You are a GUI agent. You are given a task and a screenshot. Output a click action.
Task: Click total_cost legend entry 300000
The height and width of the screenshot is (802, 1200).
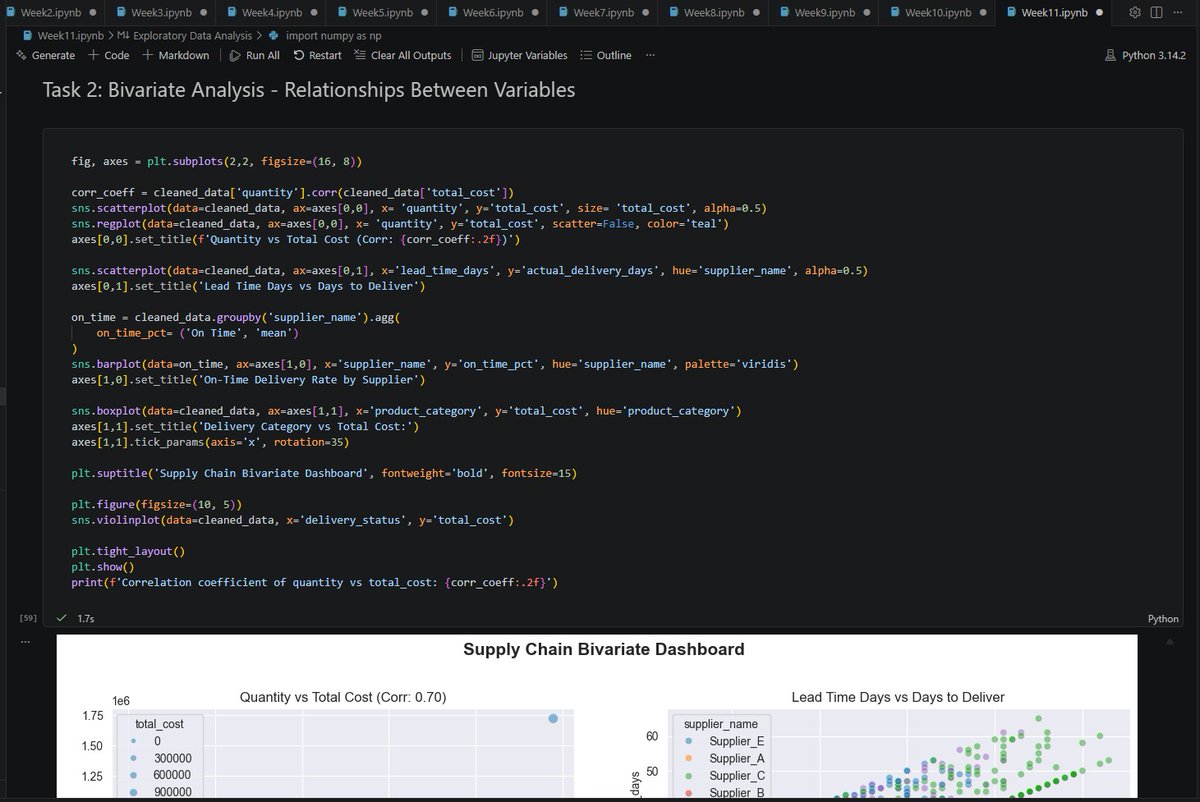coord(163,758)
